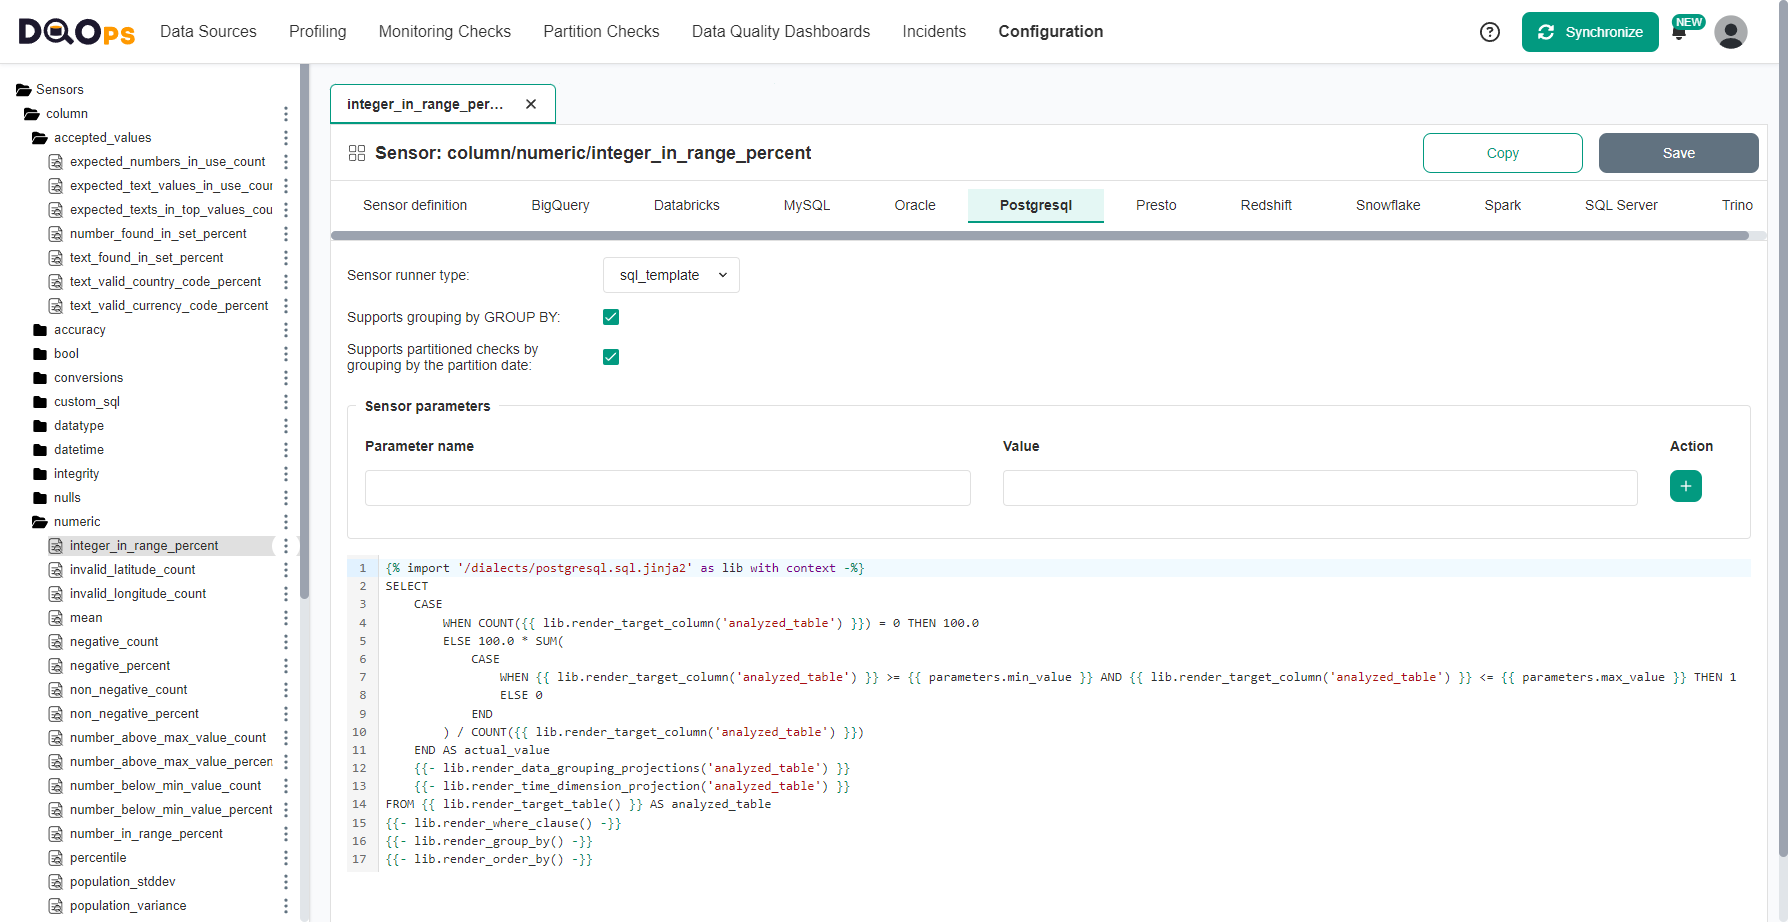Image resolution: width=1788 pixels, height=922 pixels.
Task: Open three-dot menu for nulls folder
Action: tap(286, 498)
